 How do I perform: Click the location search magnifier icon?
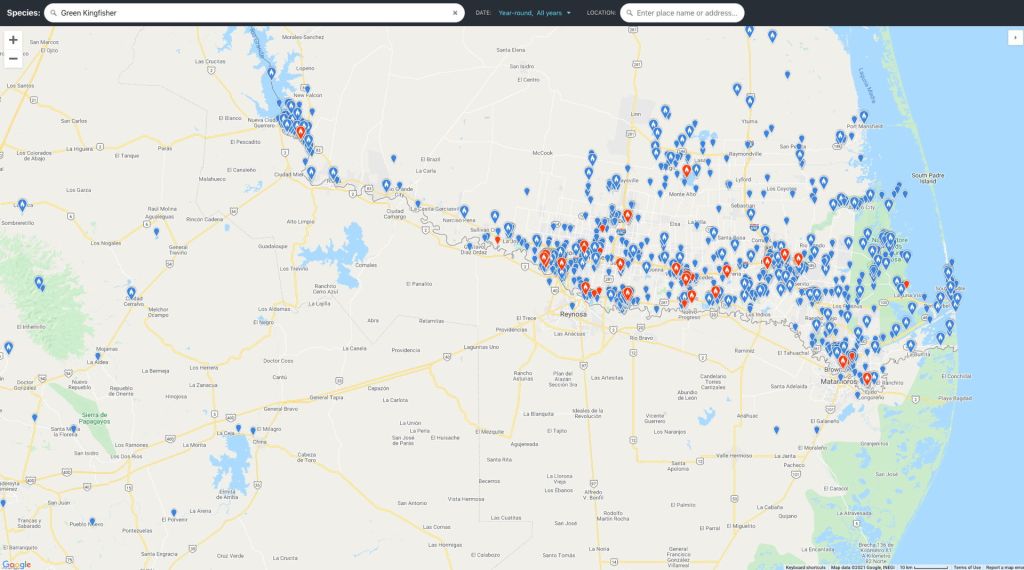point(628,13)
